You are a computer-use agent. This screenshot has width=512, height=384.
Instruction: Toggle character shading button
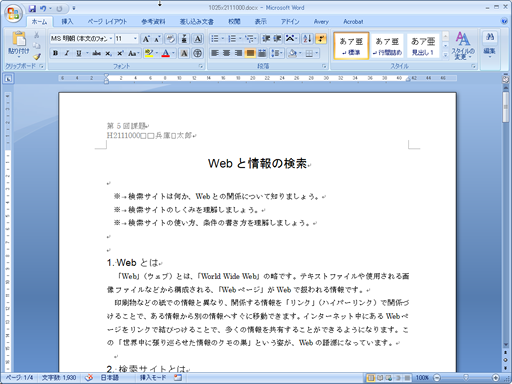point(184,53)
